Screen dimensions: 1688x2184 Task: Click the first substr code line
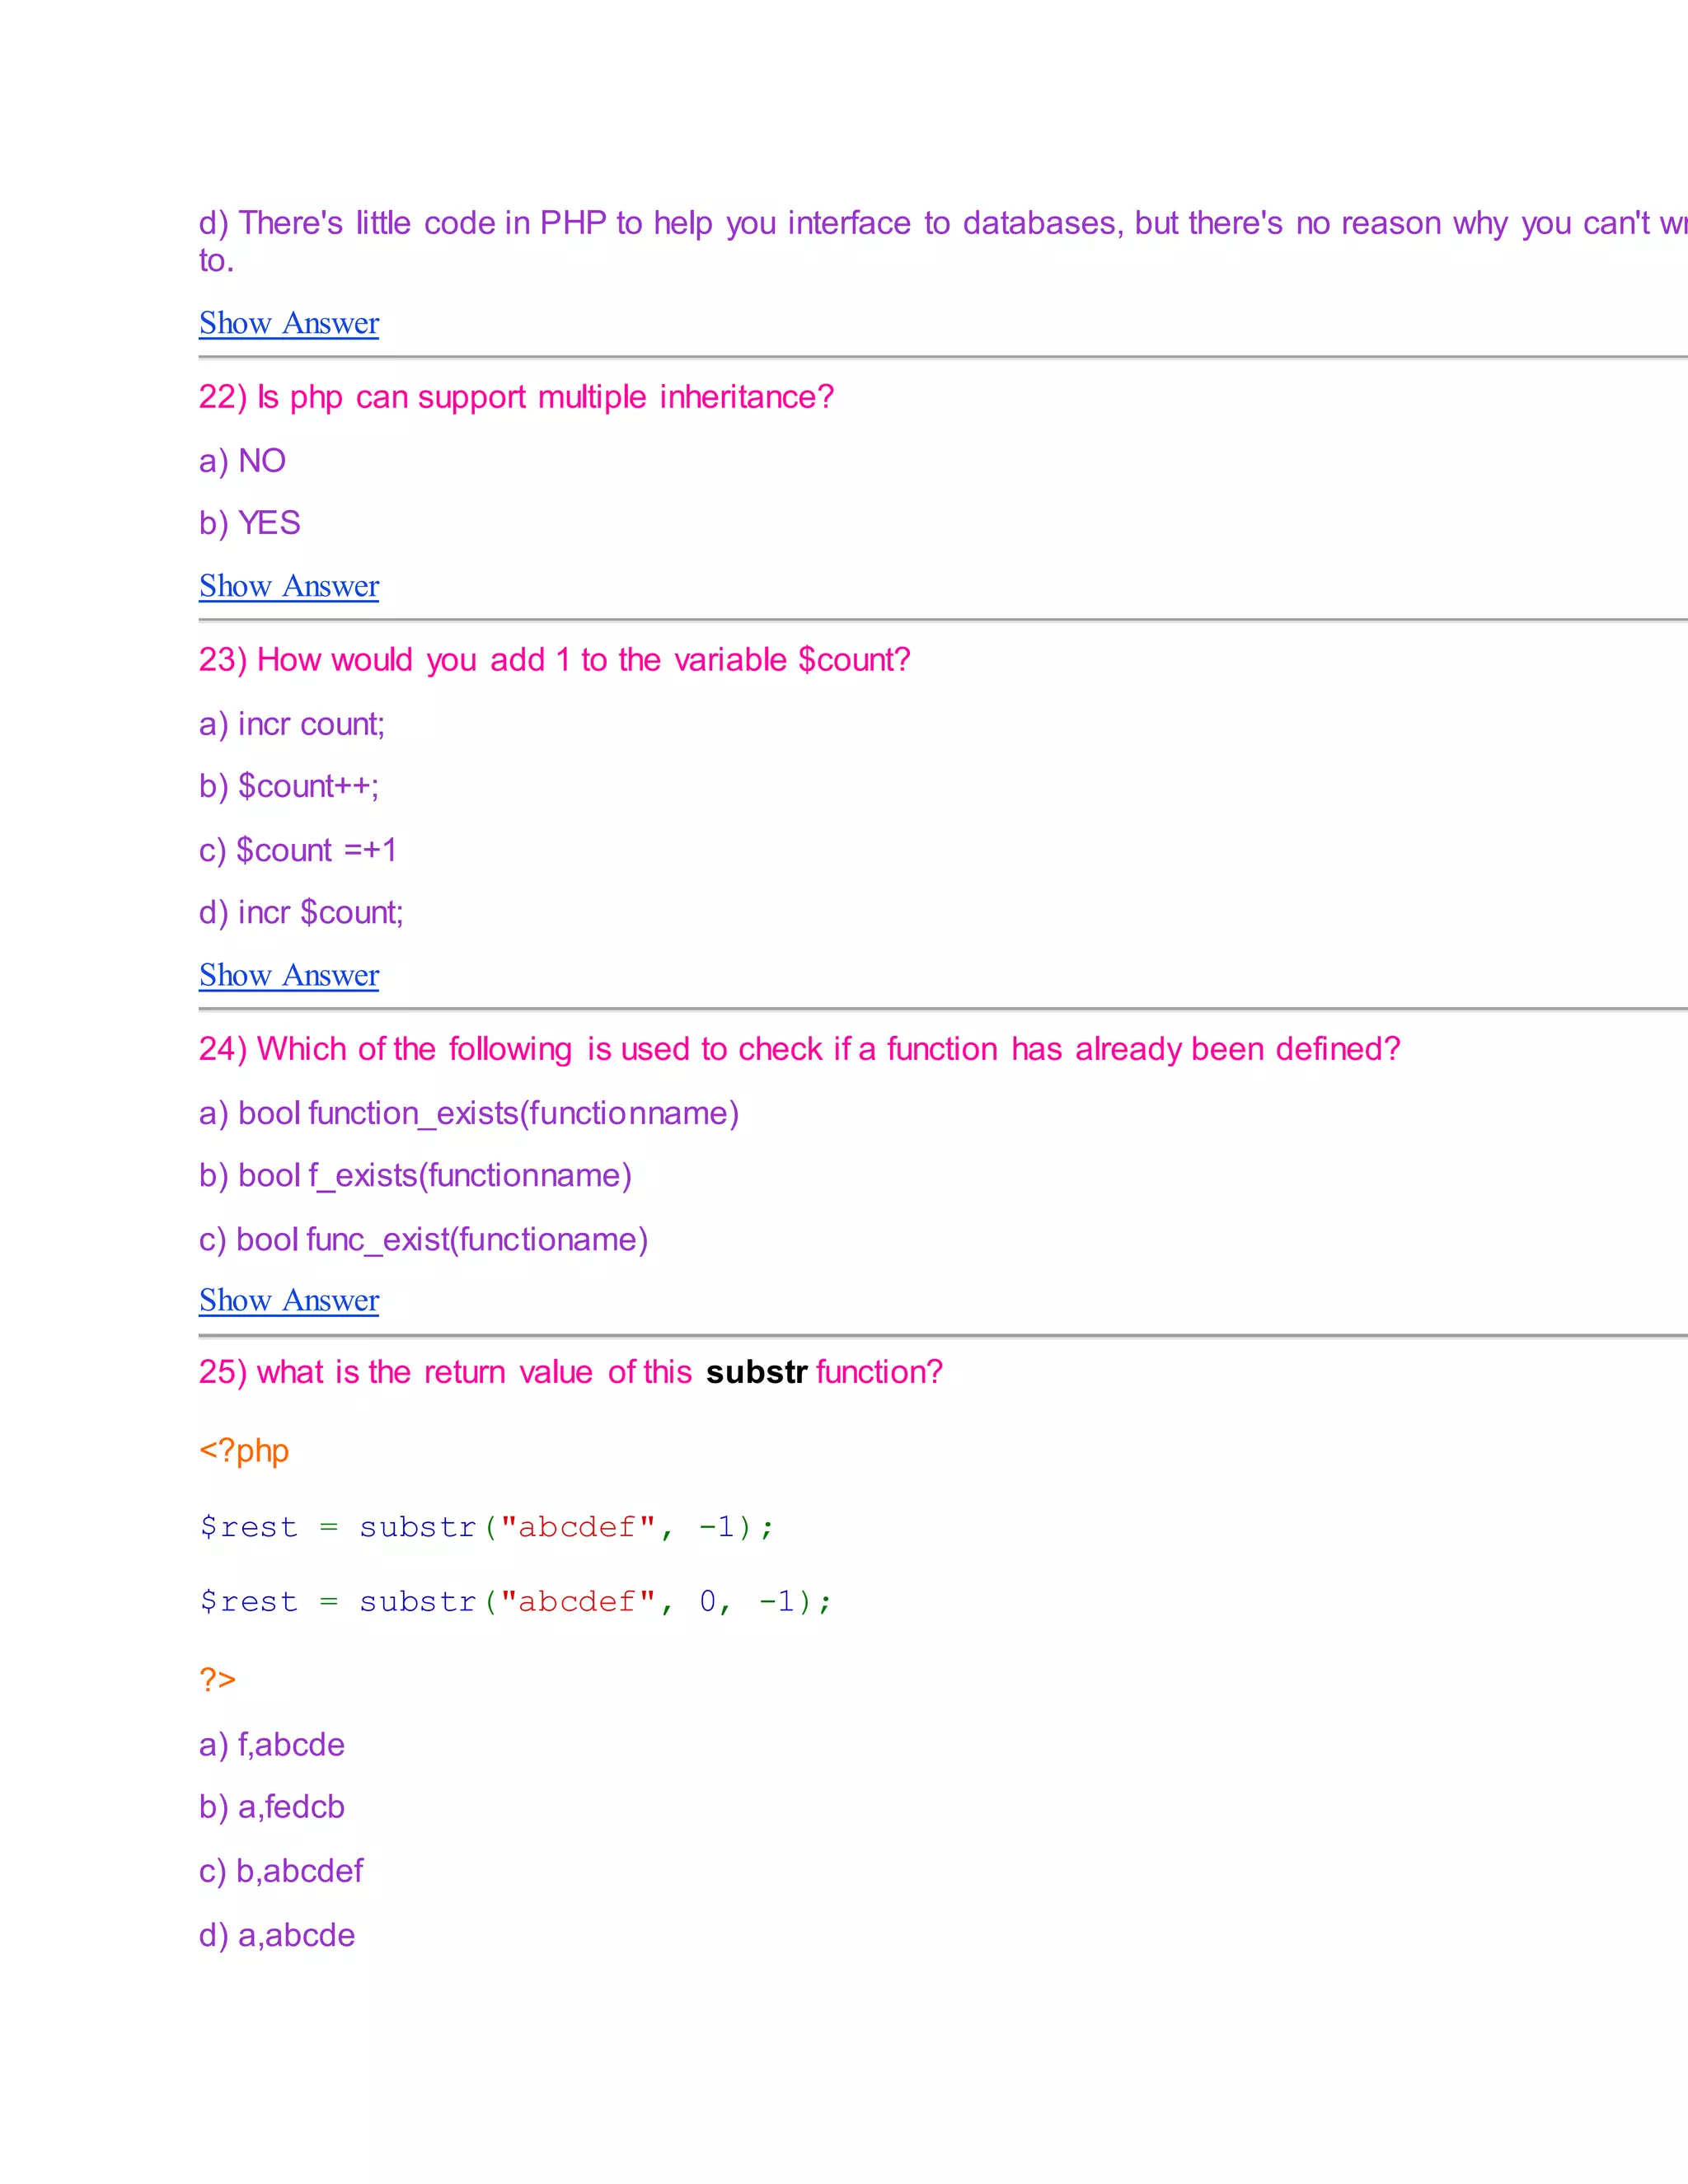tap(487, 1528)
